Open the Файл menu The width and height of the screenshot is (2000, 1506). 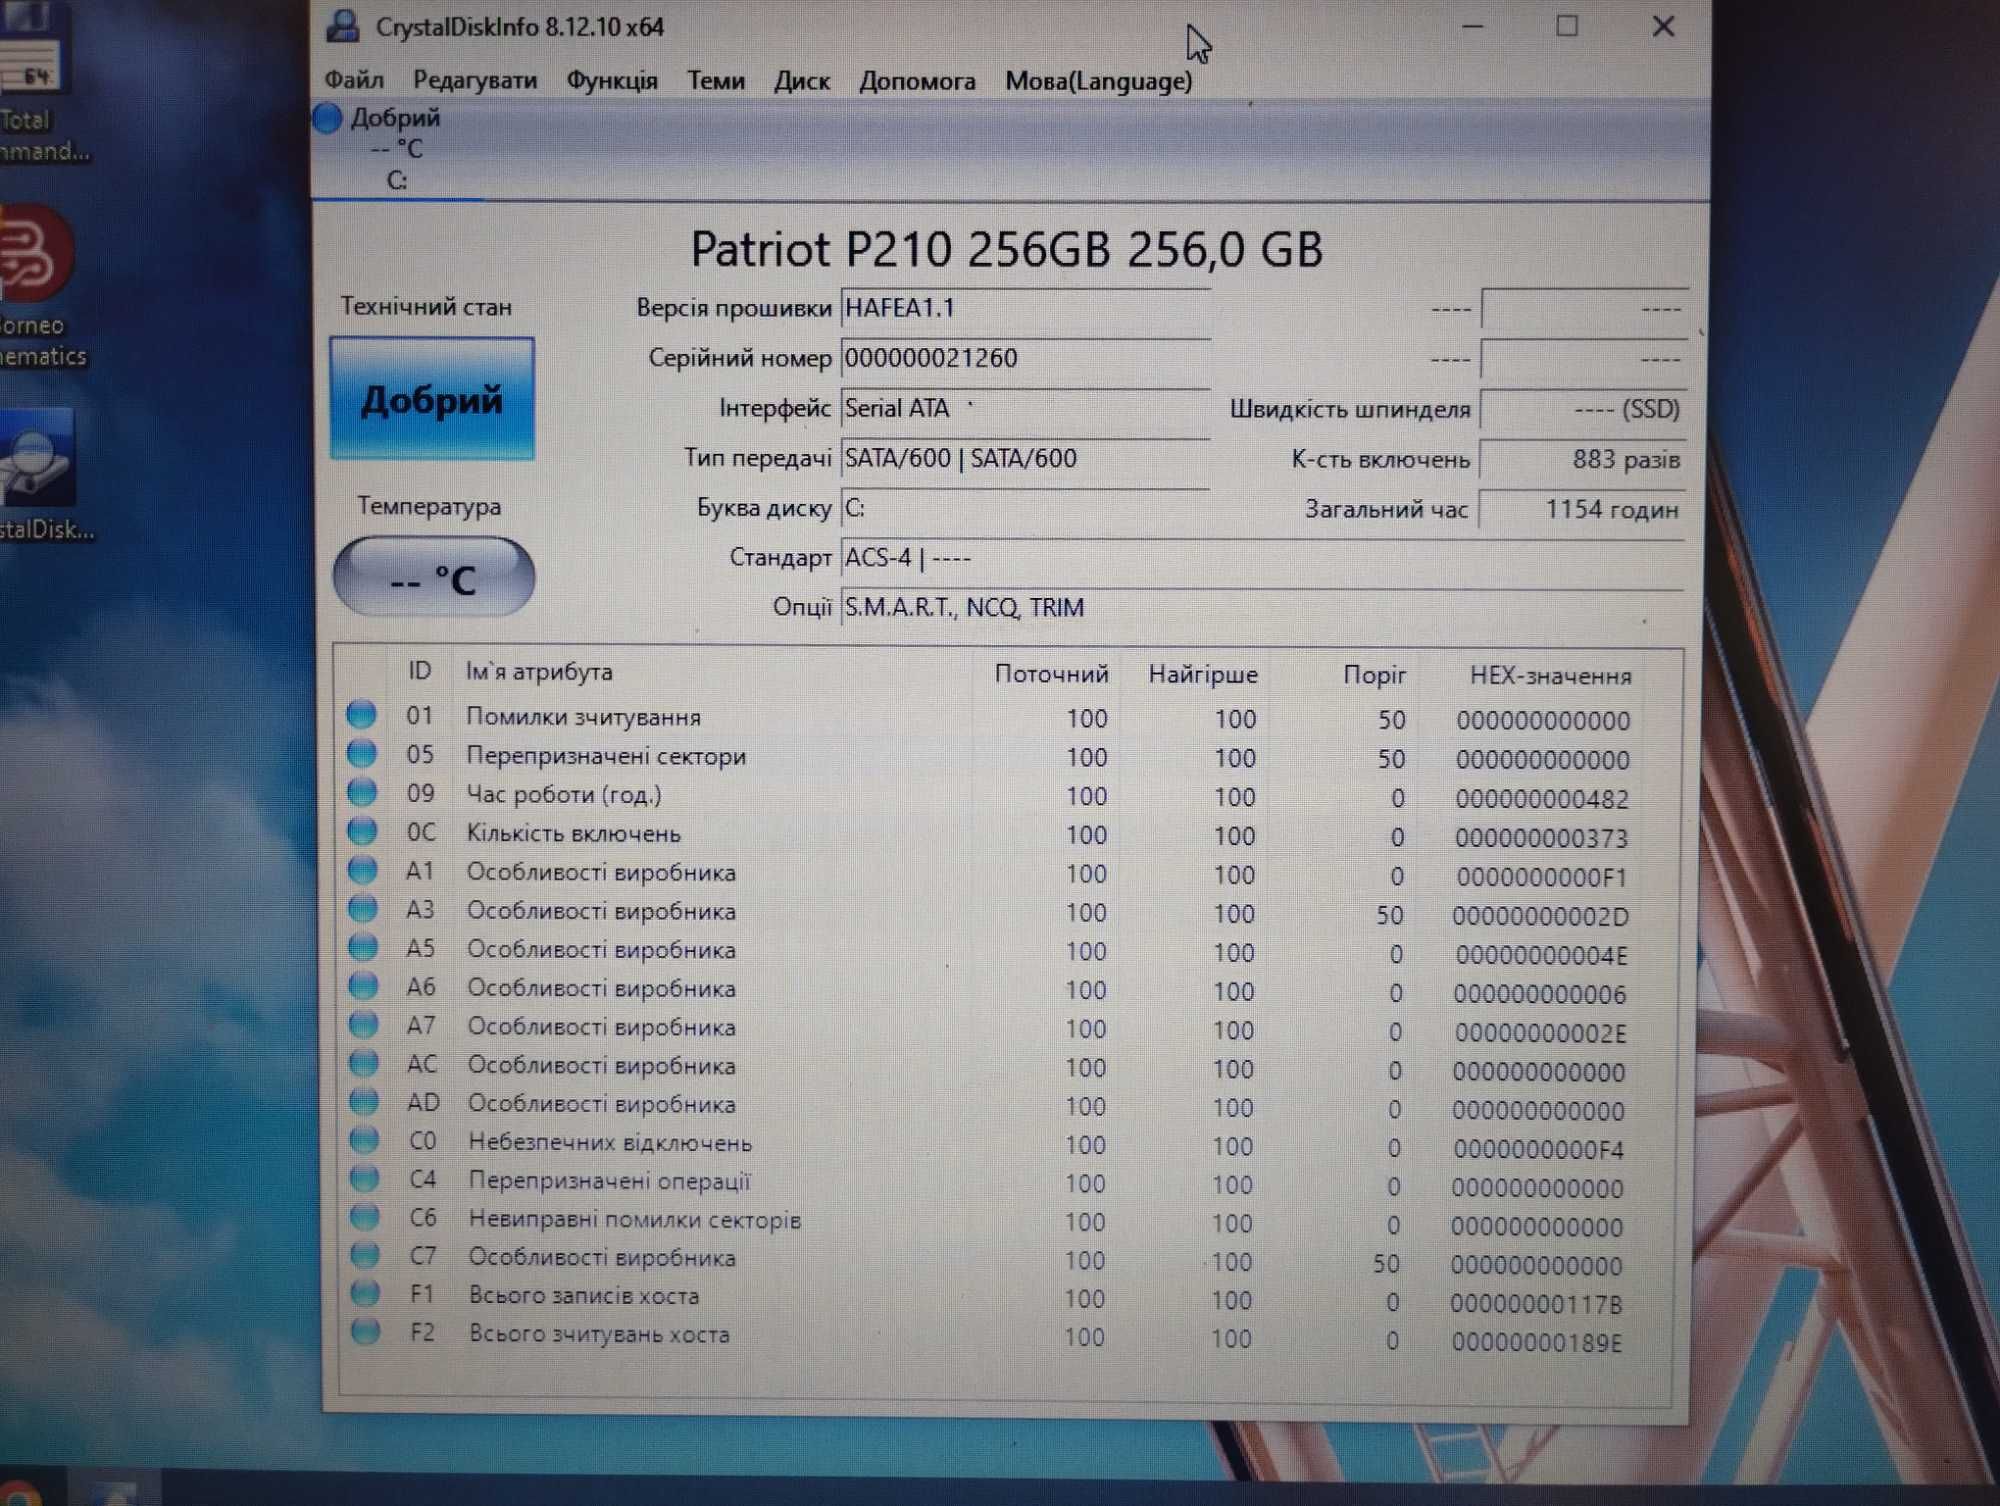click(x=354, y=80)
